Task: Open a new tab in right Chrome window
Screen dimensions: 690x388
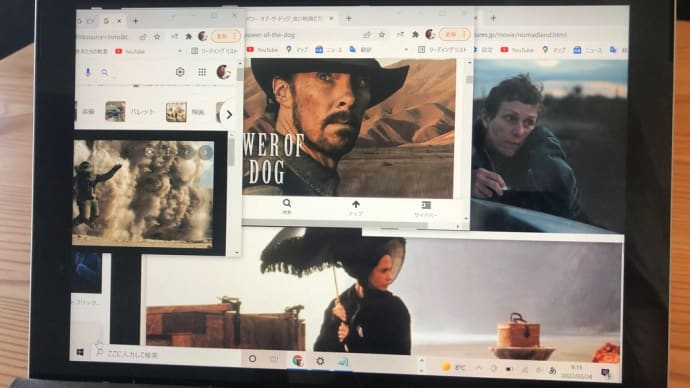Action: (x=493, y=18)
